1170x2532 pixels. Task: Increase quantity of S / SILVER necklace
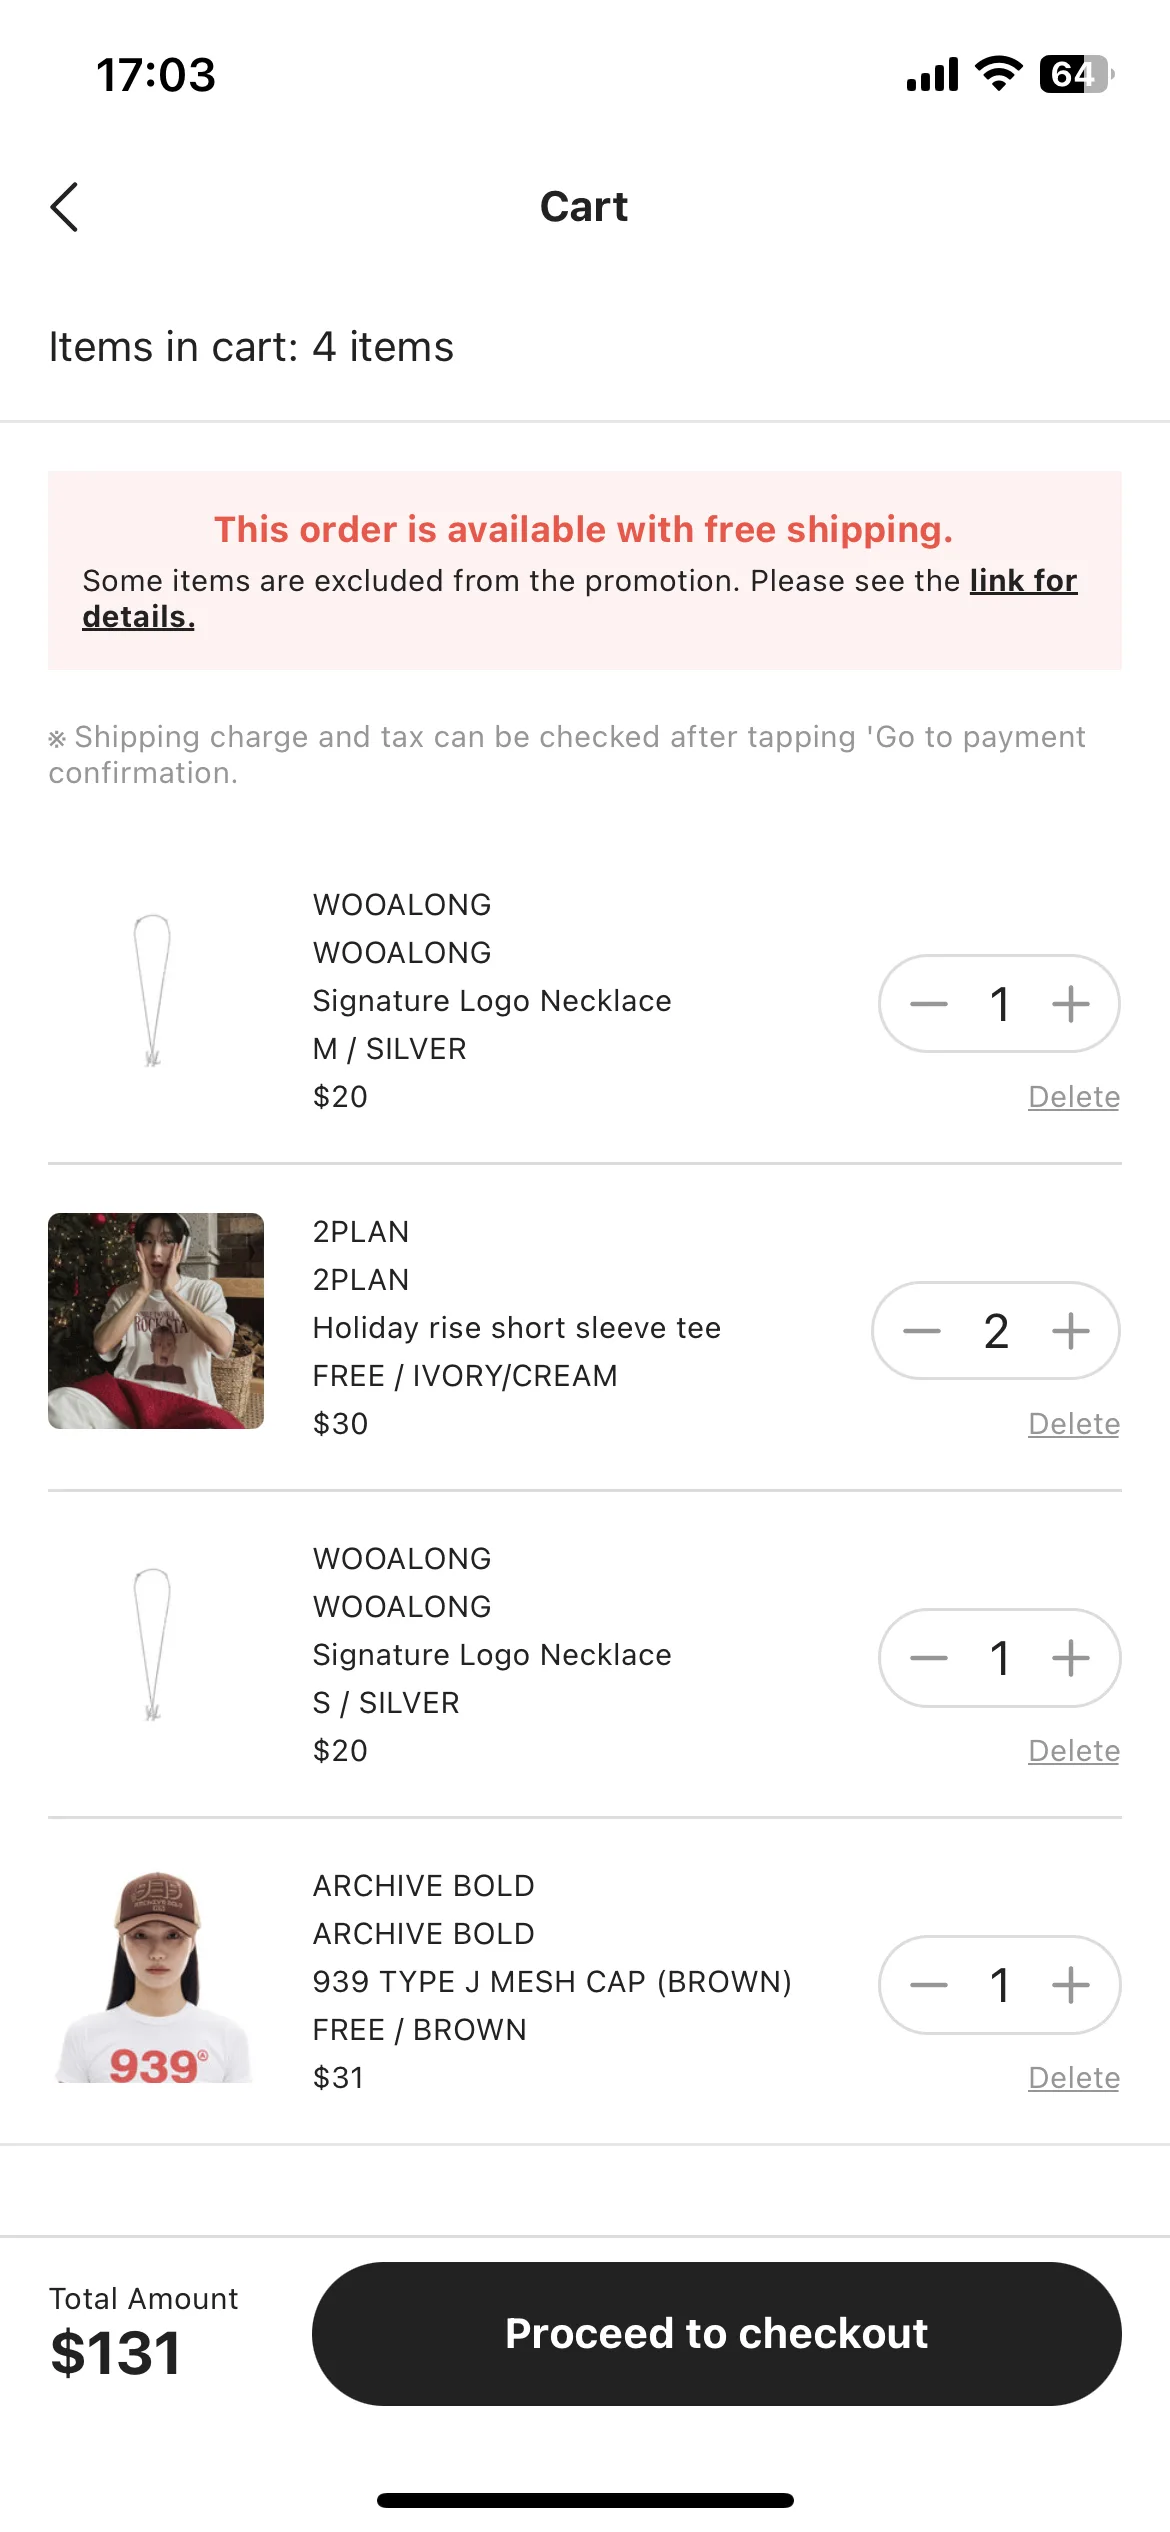[1070, 1658]
